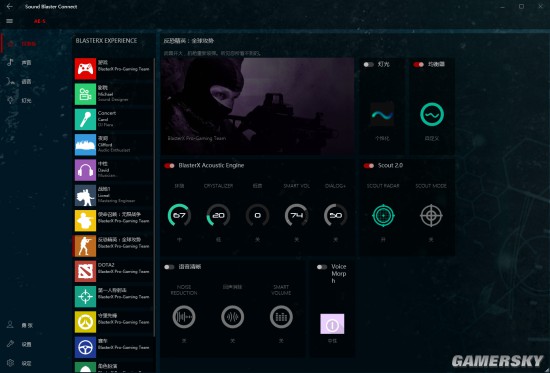Click the Smart Volume bars icon
Viewport: 550px width, 373px height.
point(281,317)
